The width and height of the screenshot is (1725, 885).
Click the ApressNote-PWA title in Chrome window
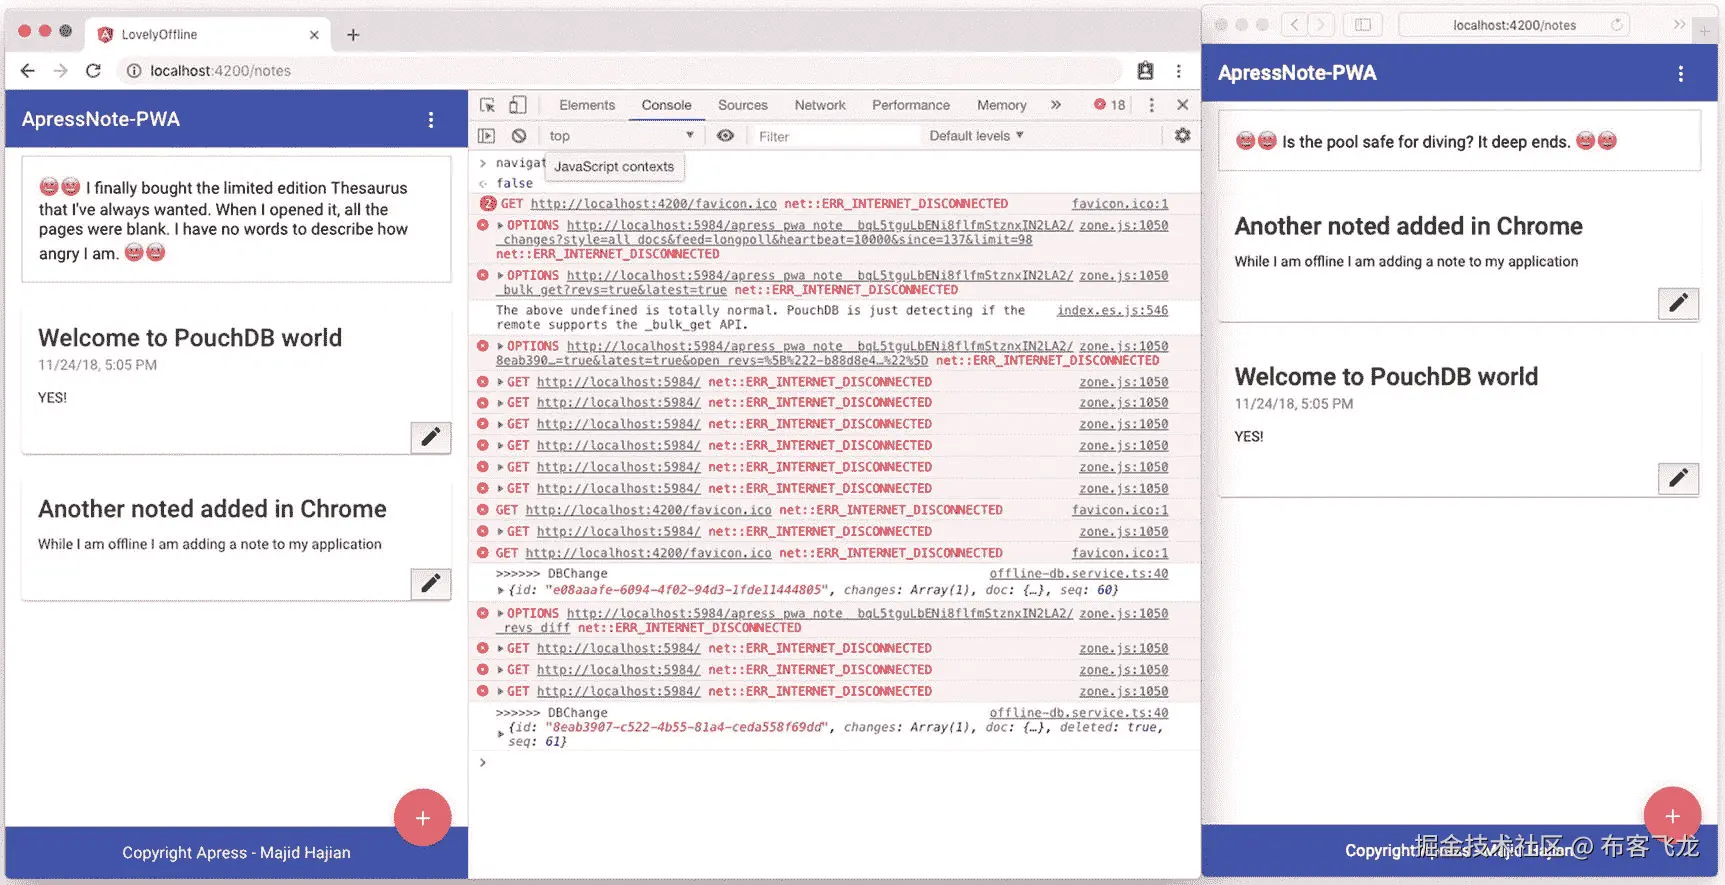click(101, 120)
